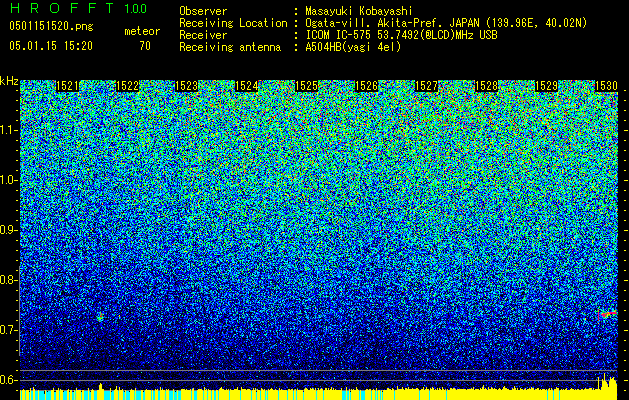
Task: Click the 1.1 kHz axis label
Action: (x=9, y=130)
